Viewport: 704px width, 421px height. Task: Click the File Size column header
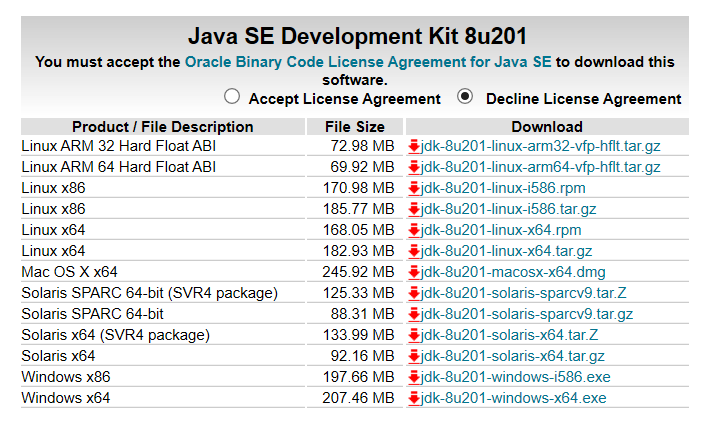pyautogui.click(x=355, y=127)
